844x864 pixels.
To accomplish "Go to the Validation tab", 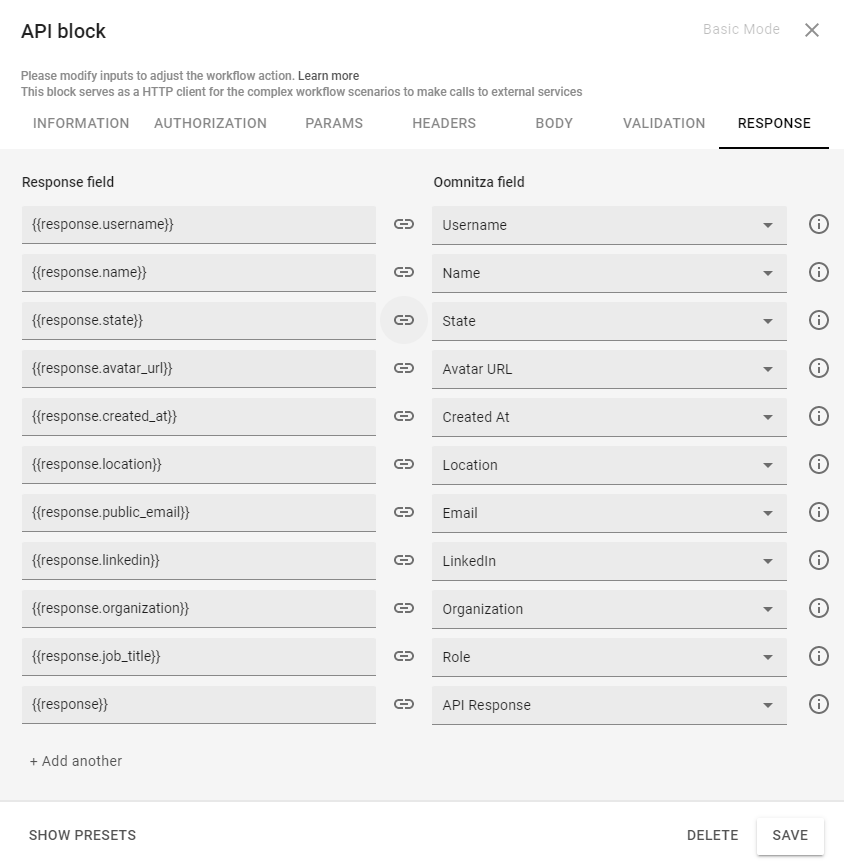I will tap(664, 123).
